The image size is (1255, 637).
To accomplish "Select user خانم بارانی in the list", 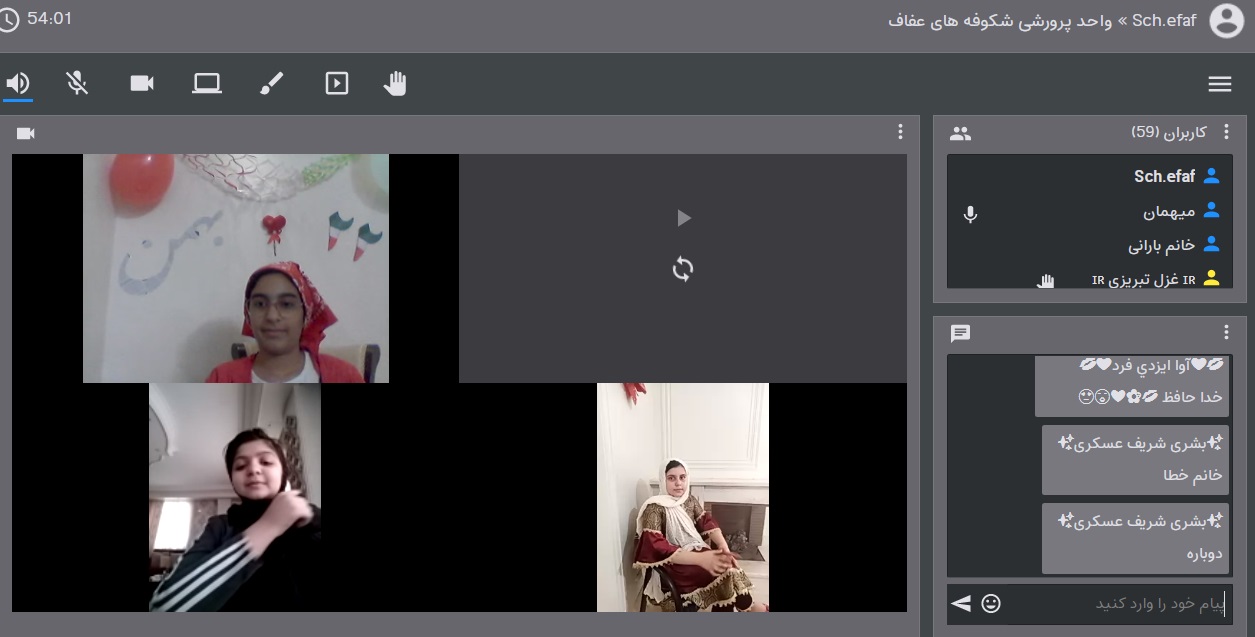I will pyautogui.click(x=1162, y=245).
